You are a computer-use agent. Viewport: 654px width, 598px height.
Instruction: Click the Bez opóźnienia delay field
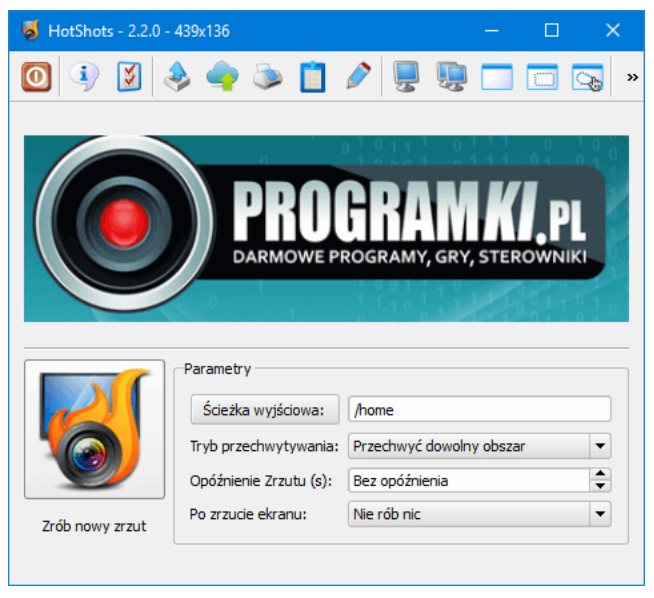click(469, 480)
